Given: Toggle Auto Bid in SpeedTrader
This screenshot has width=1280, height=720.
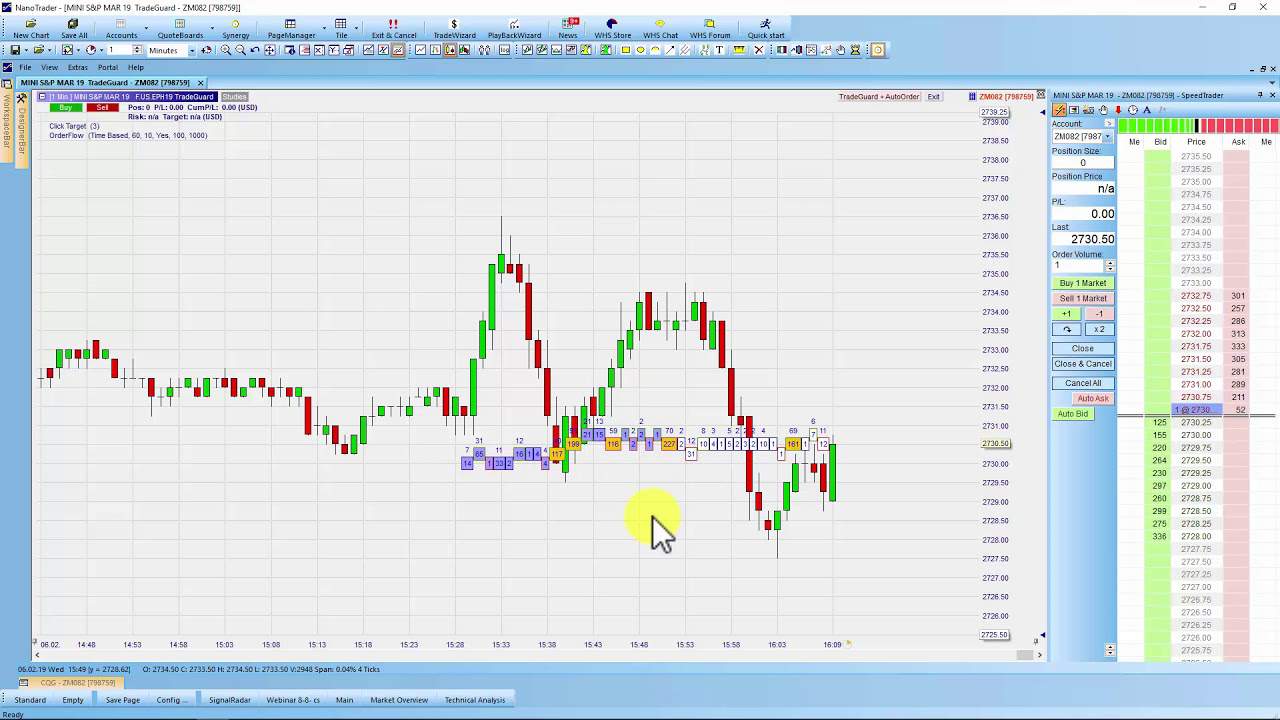Looking at the screenshot, I should [x=1073, y=414].
